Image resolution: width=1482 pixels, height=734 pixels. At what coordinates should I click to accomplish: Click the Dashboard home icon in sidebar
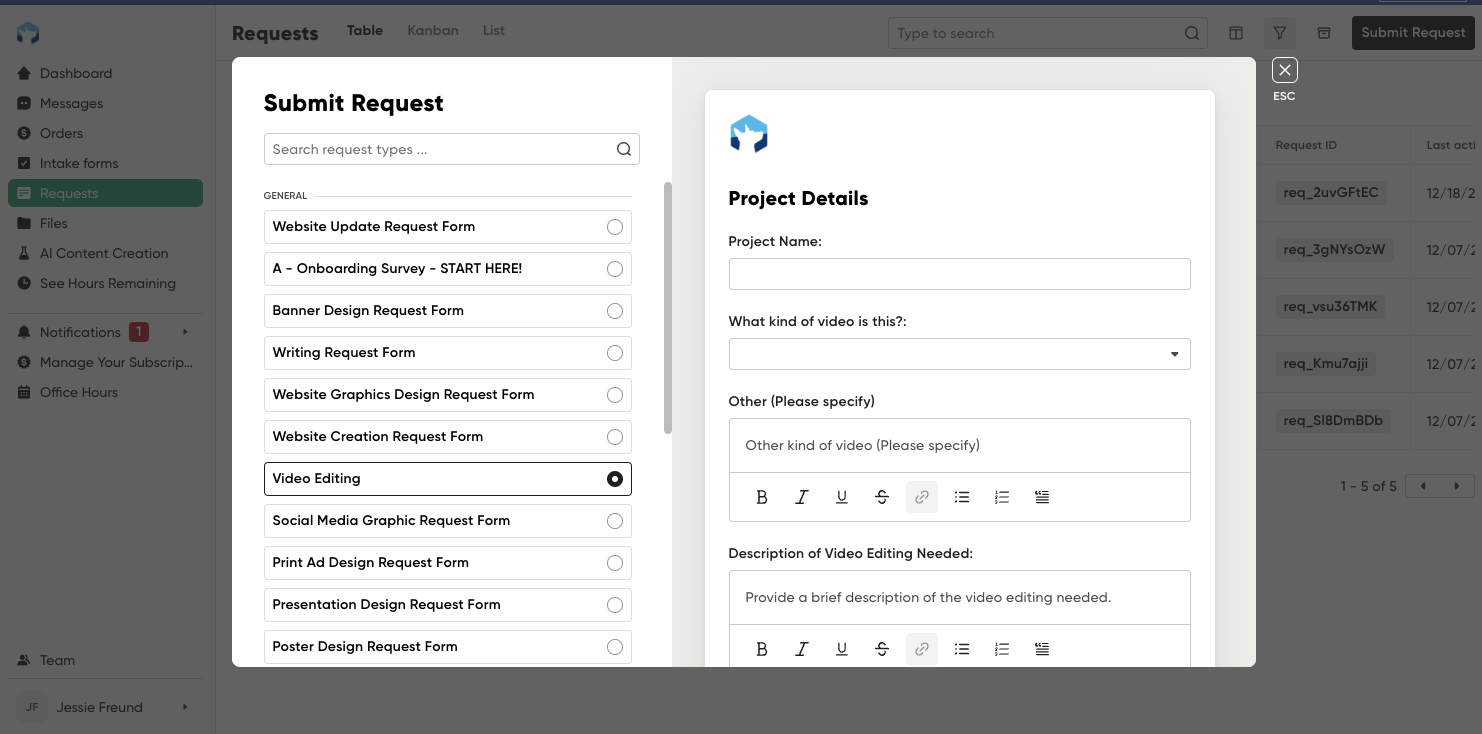(x=24, y=73)
